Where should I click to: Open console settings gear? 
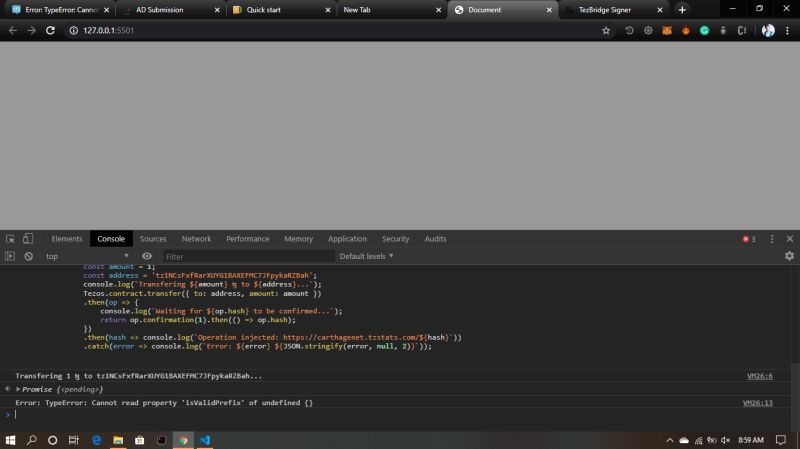(789, 256)
